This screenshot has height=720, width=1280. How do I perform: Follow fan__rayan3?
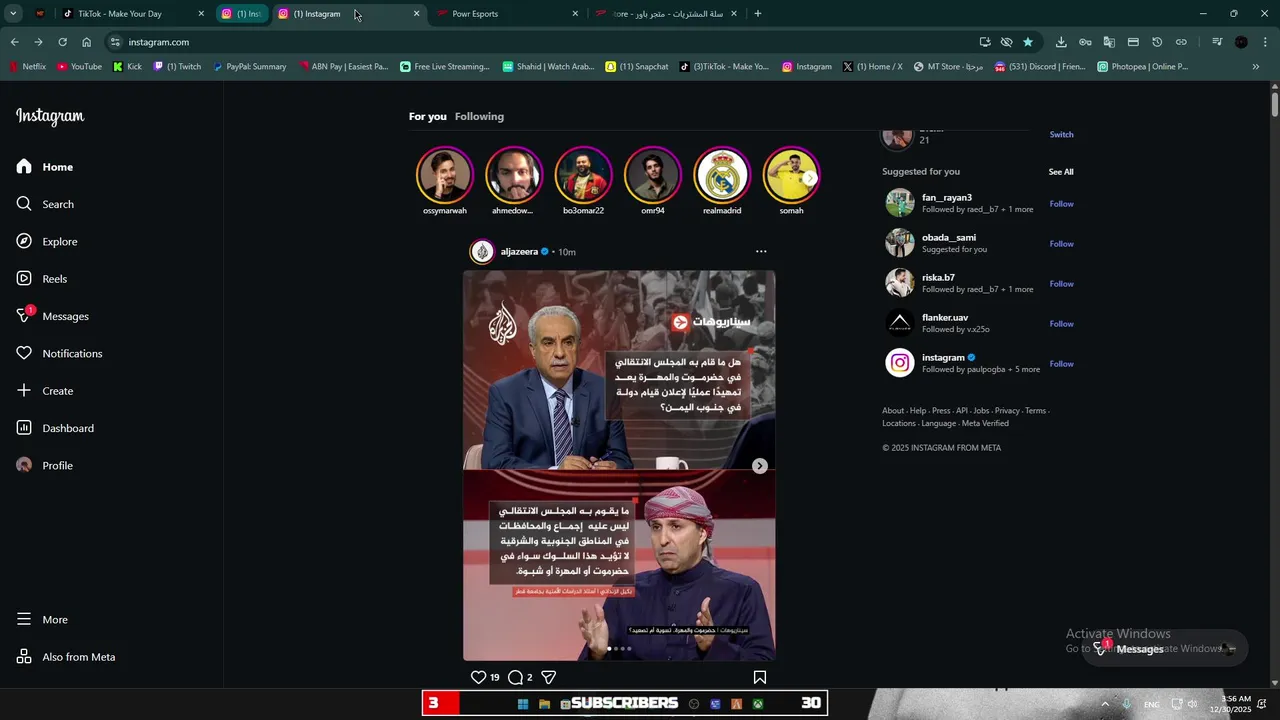(x=1061, y=204)
